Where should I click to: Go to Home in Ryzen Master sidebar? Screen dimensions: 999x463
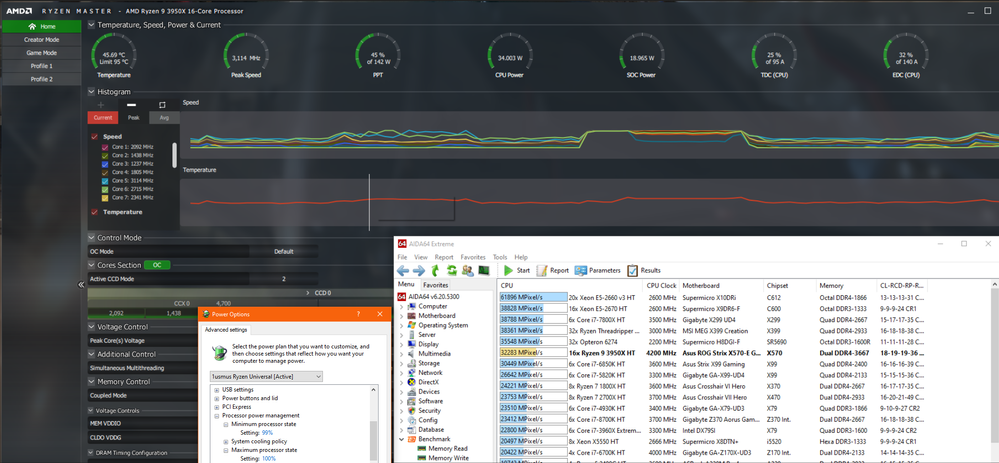[x=41, y=26]
